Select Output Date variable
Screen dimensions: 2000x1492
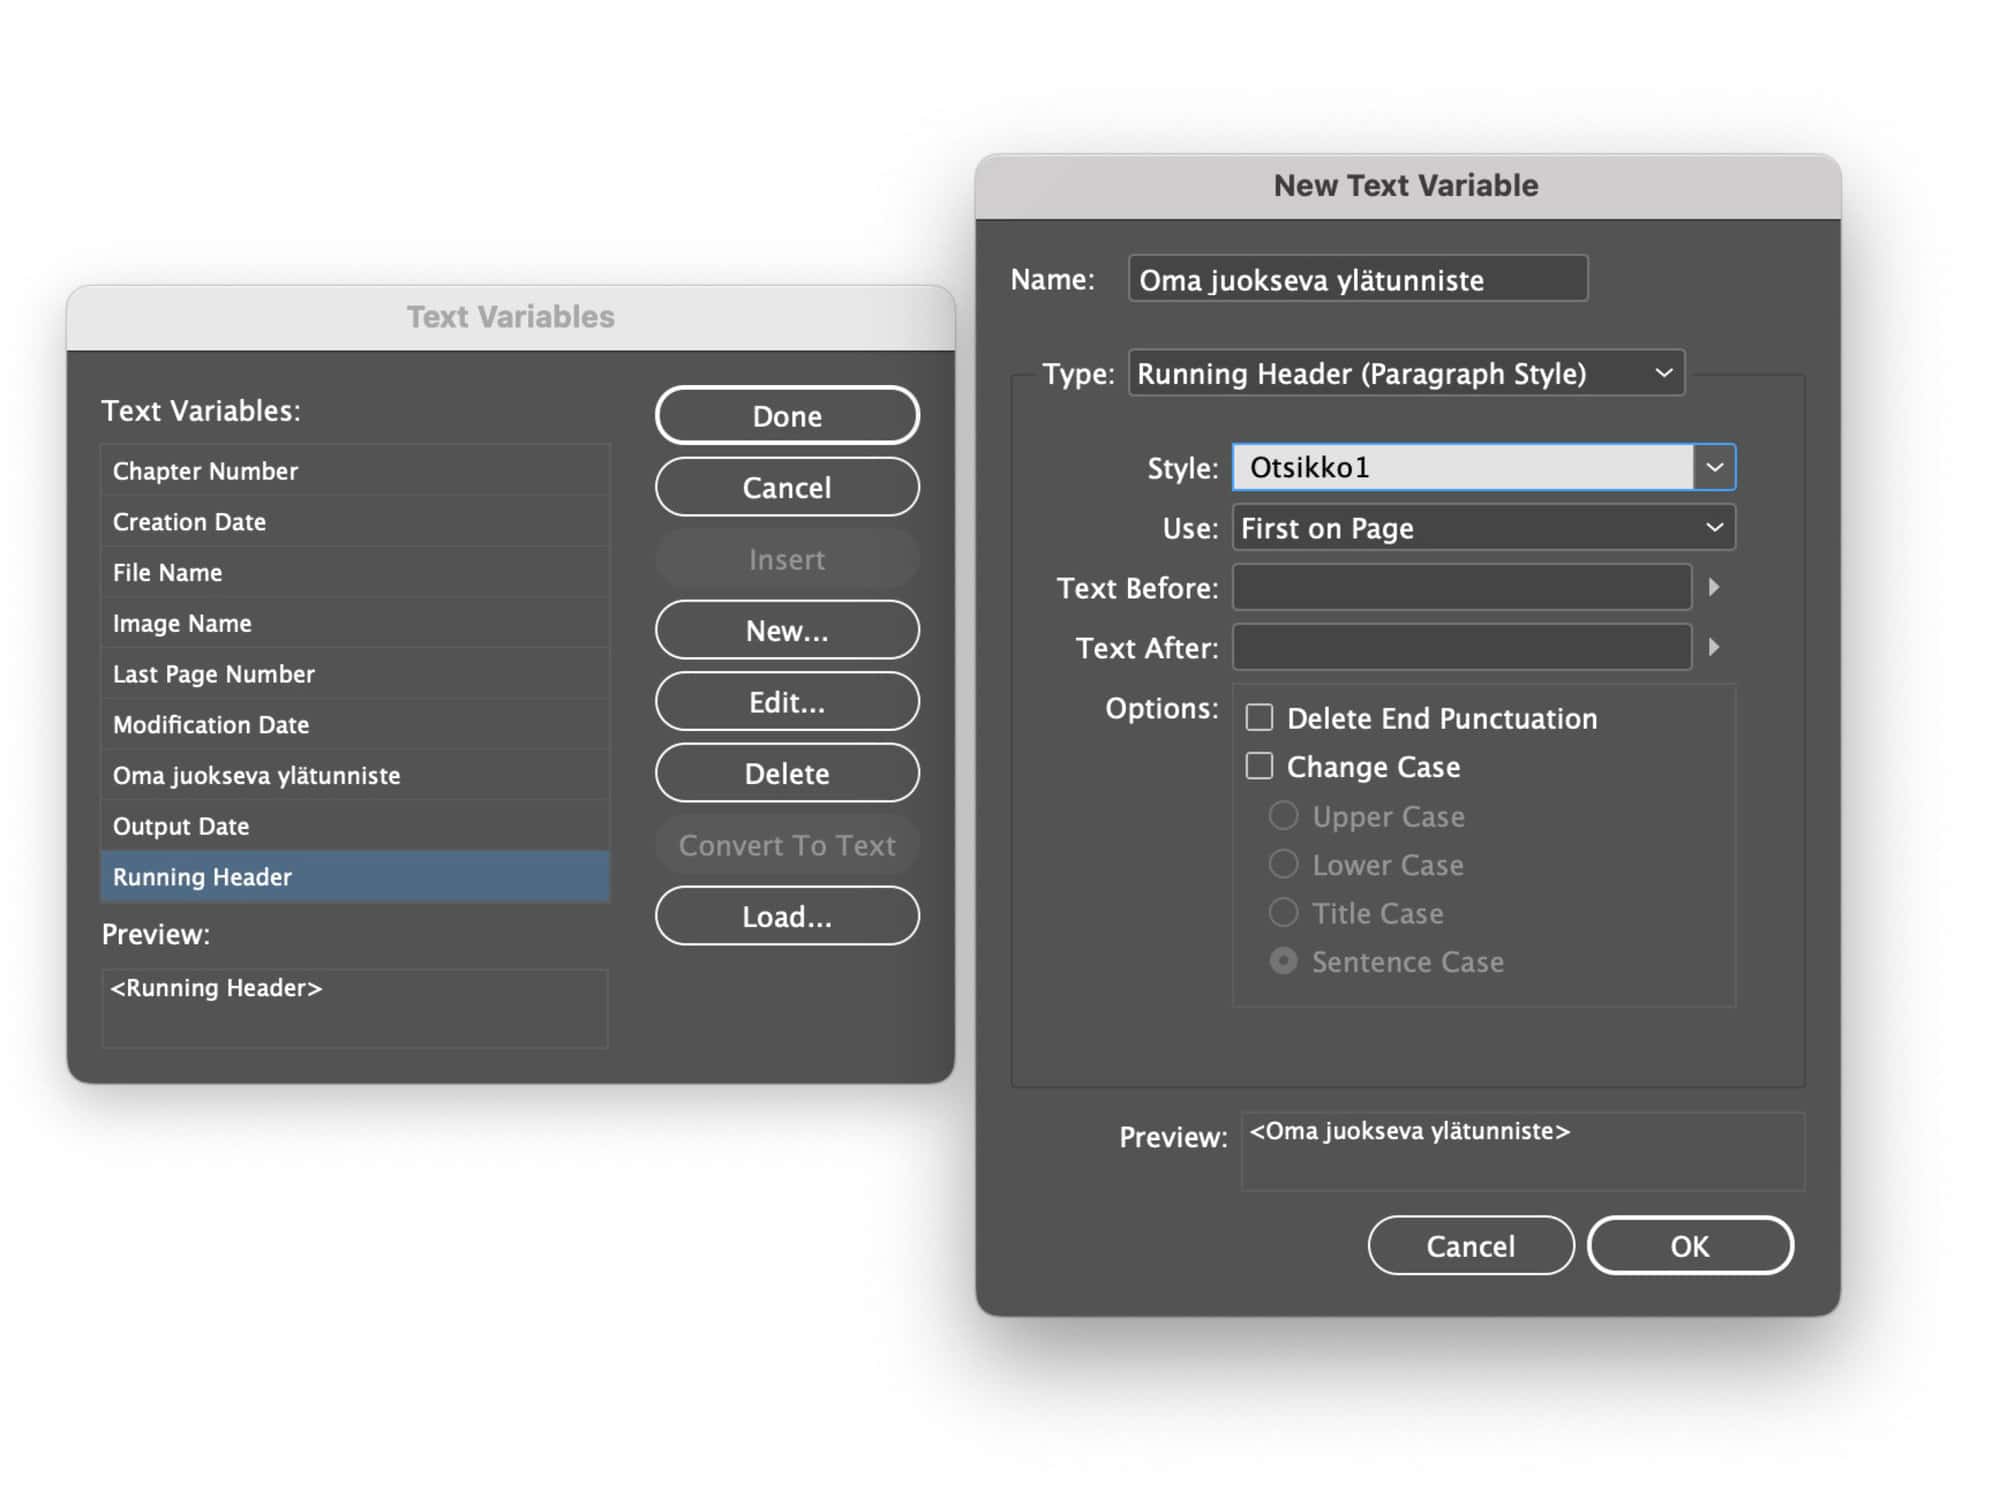tap(355, 826)
